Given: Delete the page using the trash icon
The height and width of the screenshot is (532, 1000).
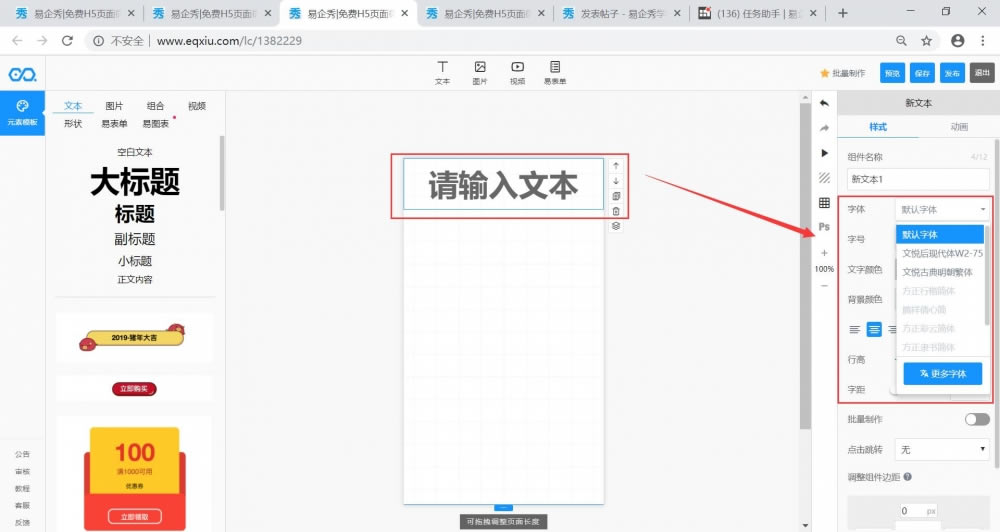Looking at the screenshot, I should [616, 211].
